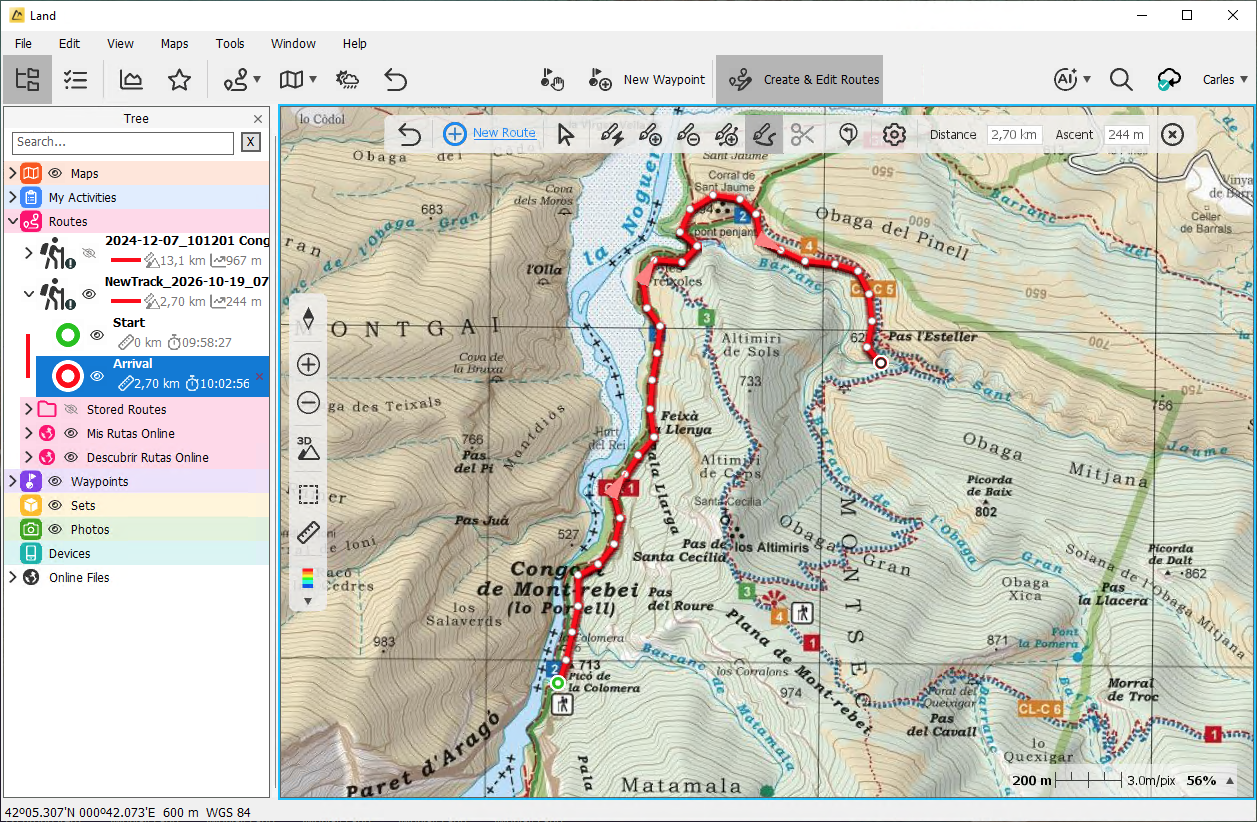Image resolution: width=1257 pixels, height=822 pixels.
Task: Click the New Route link
Action: click(x=504, y=133)
